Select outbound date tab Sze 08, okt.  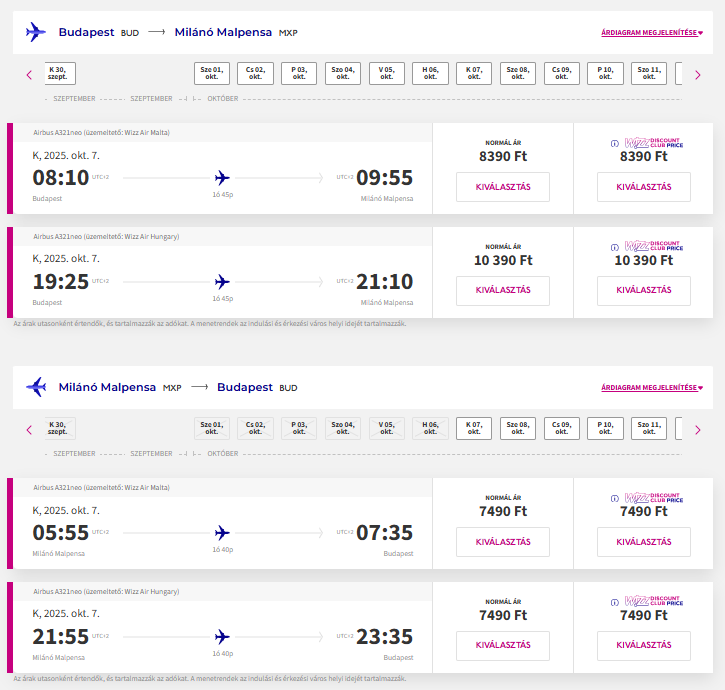(518, 74)
